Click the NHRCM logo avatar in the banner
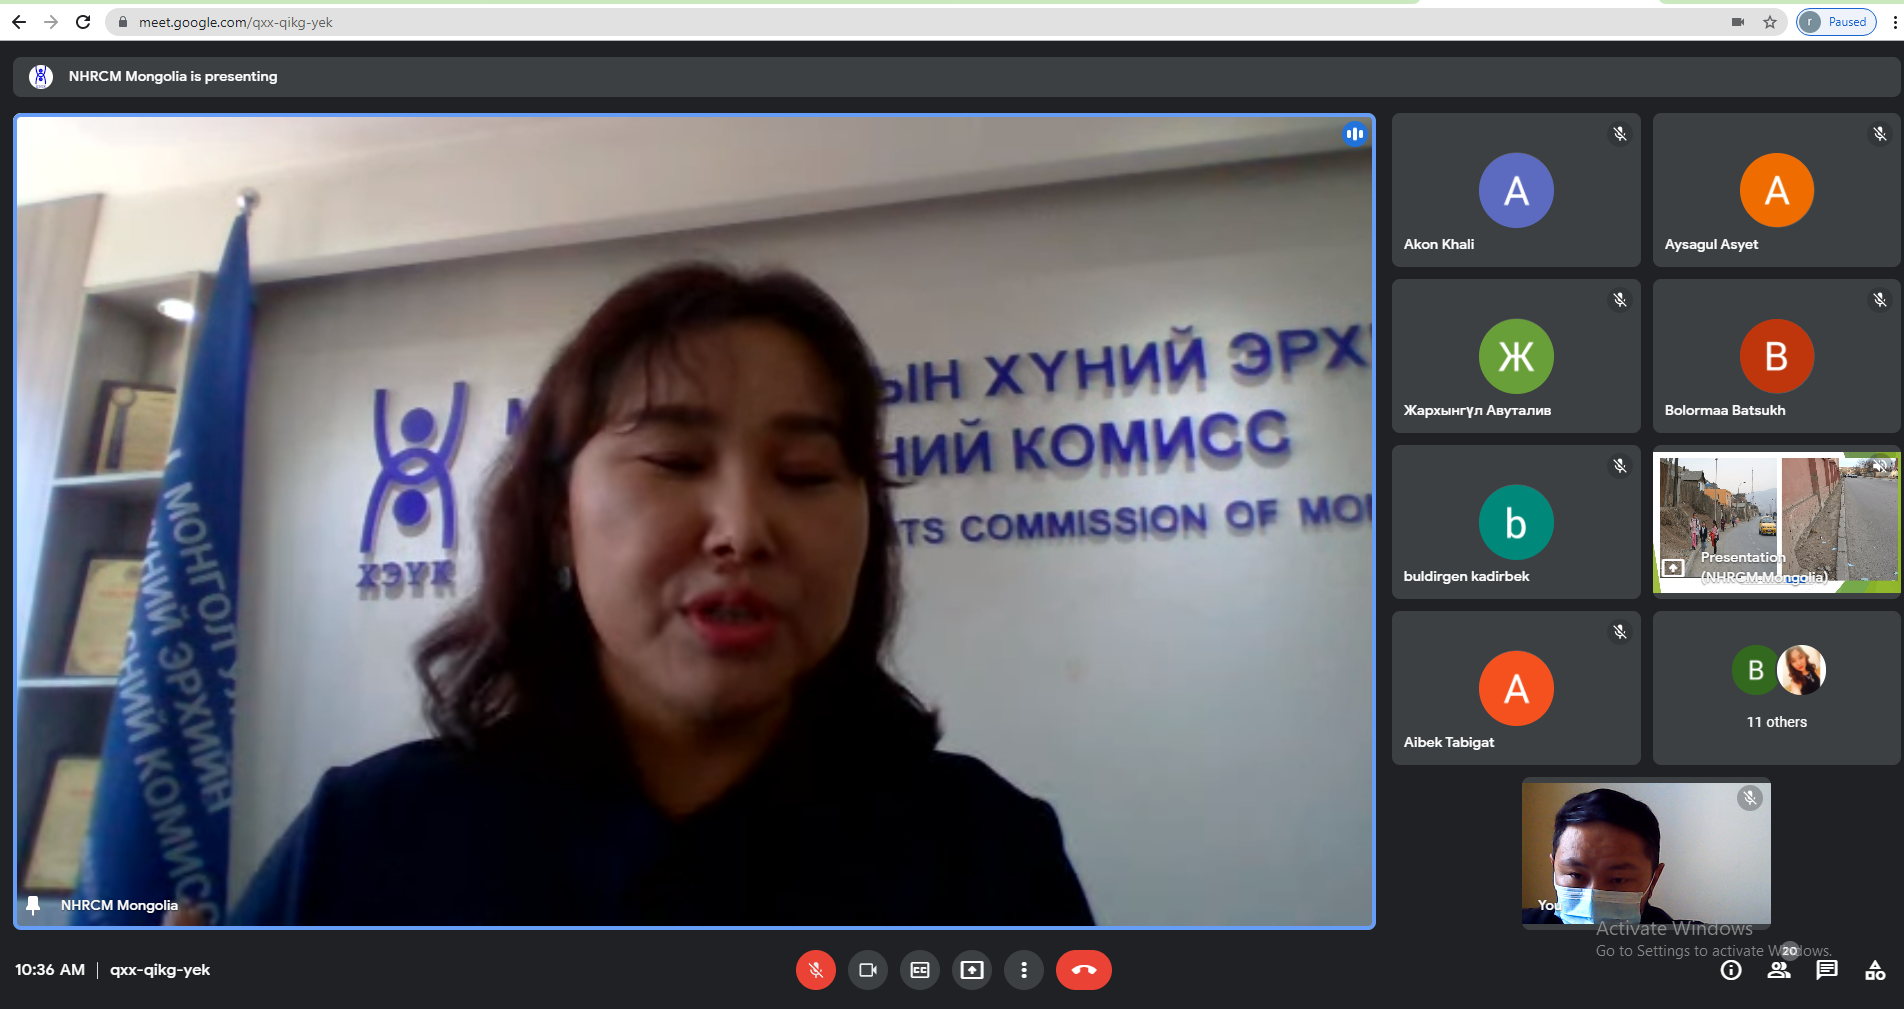The image size is (1904, 1009). pos(41,76)
